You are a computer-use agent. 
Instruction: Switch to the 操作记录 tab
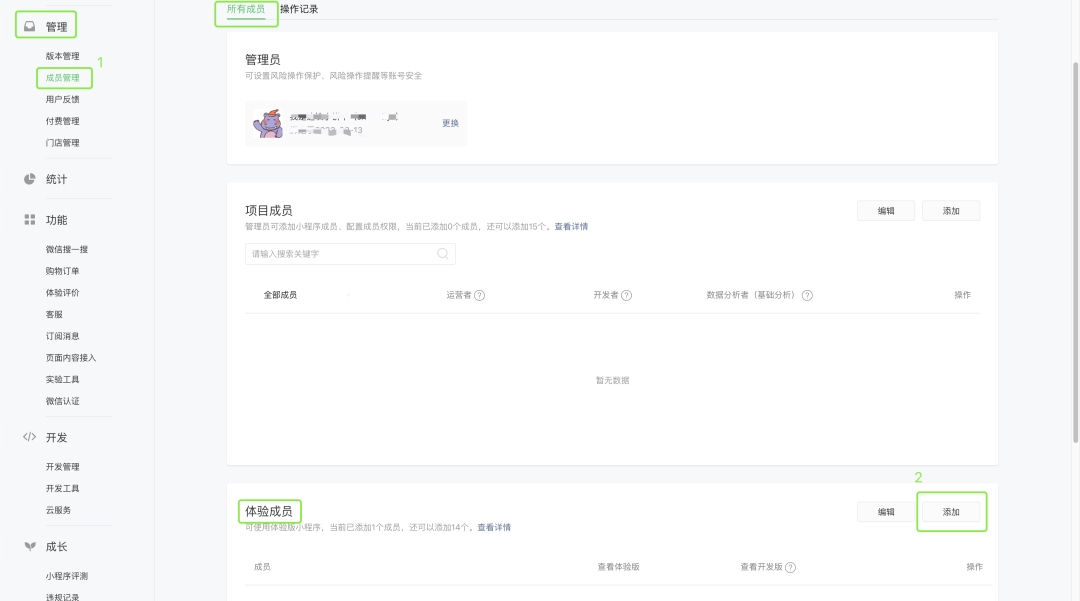point(299,10)
